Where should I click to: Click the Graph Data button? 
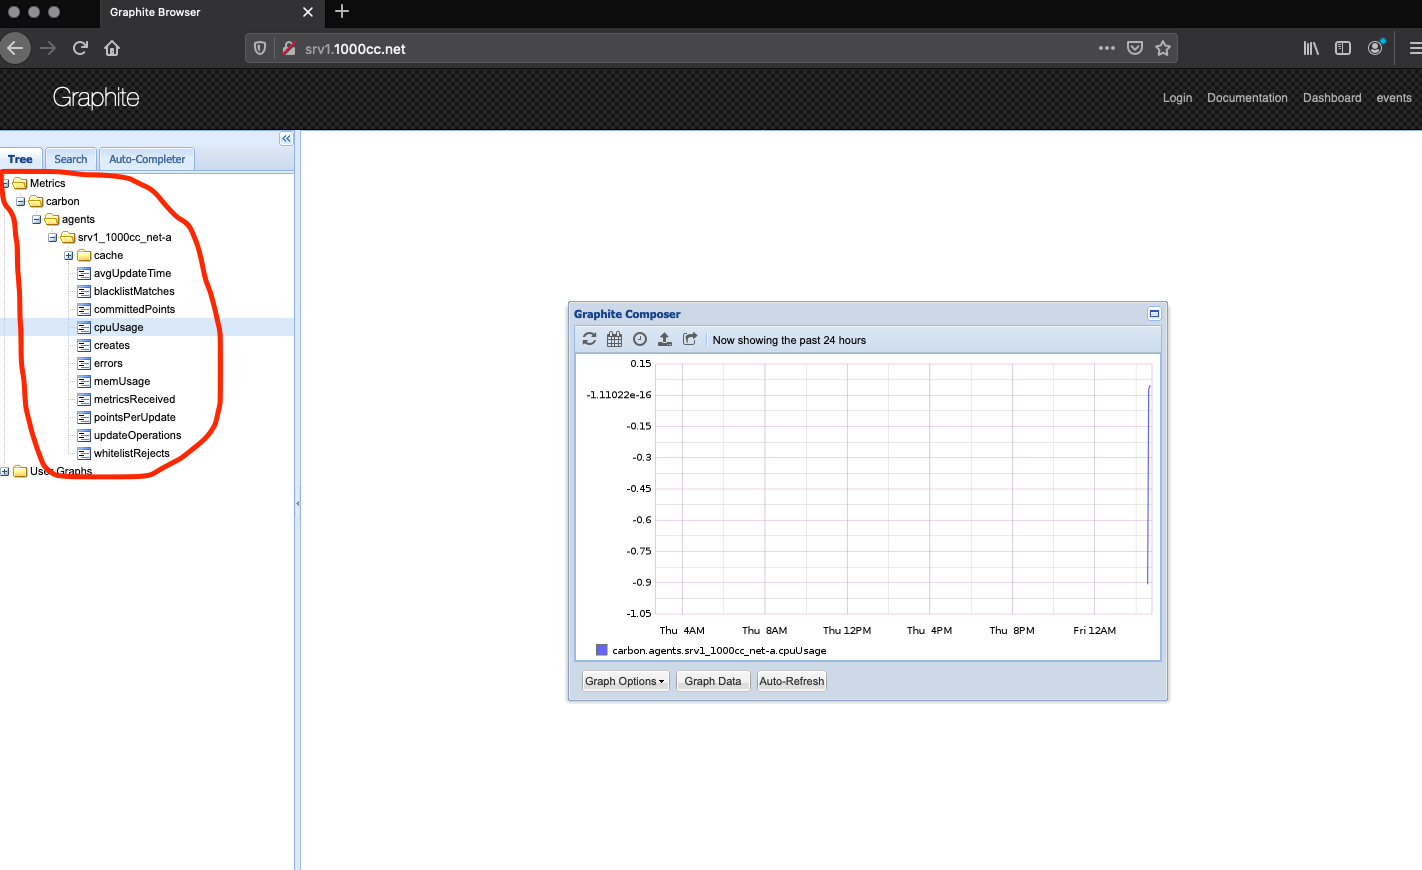[713, 681]
